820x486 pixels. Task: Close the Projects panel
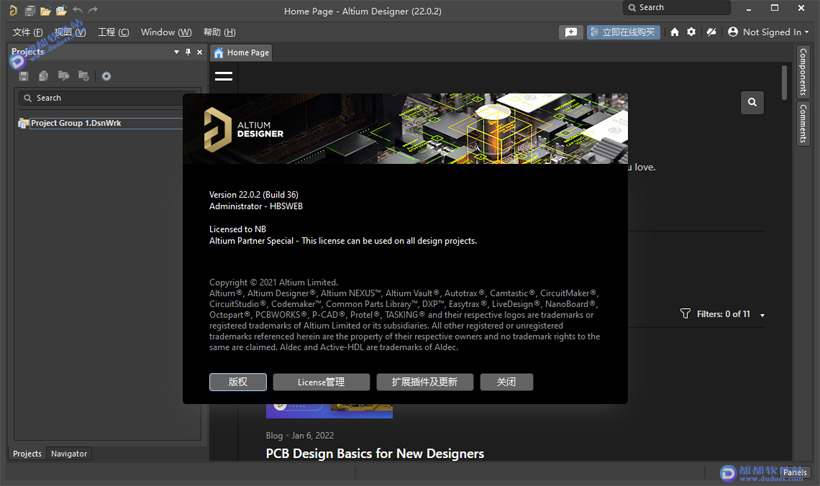[199, 52]
